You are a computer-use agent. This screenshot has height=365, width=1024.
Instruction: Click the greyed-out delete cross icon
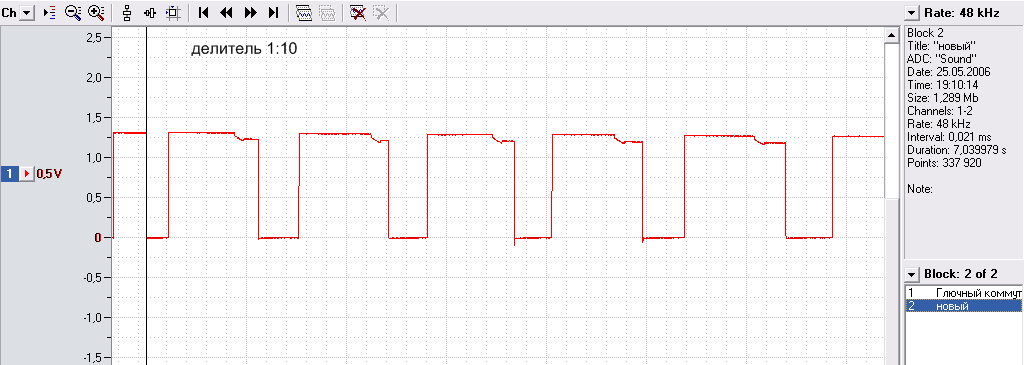tap(381, 12)
